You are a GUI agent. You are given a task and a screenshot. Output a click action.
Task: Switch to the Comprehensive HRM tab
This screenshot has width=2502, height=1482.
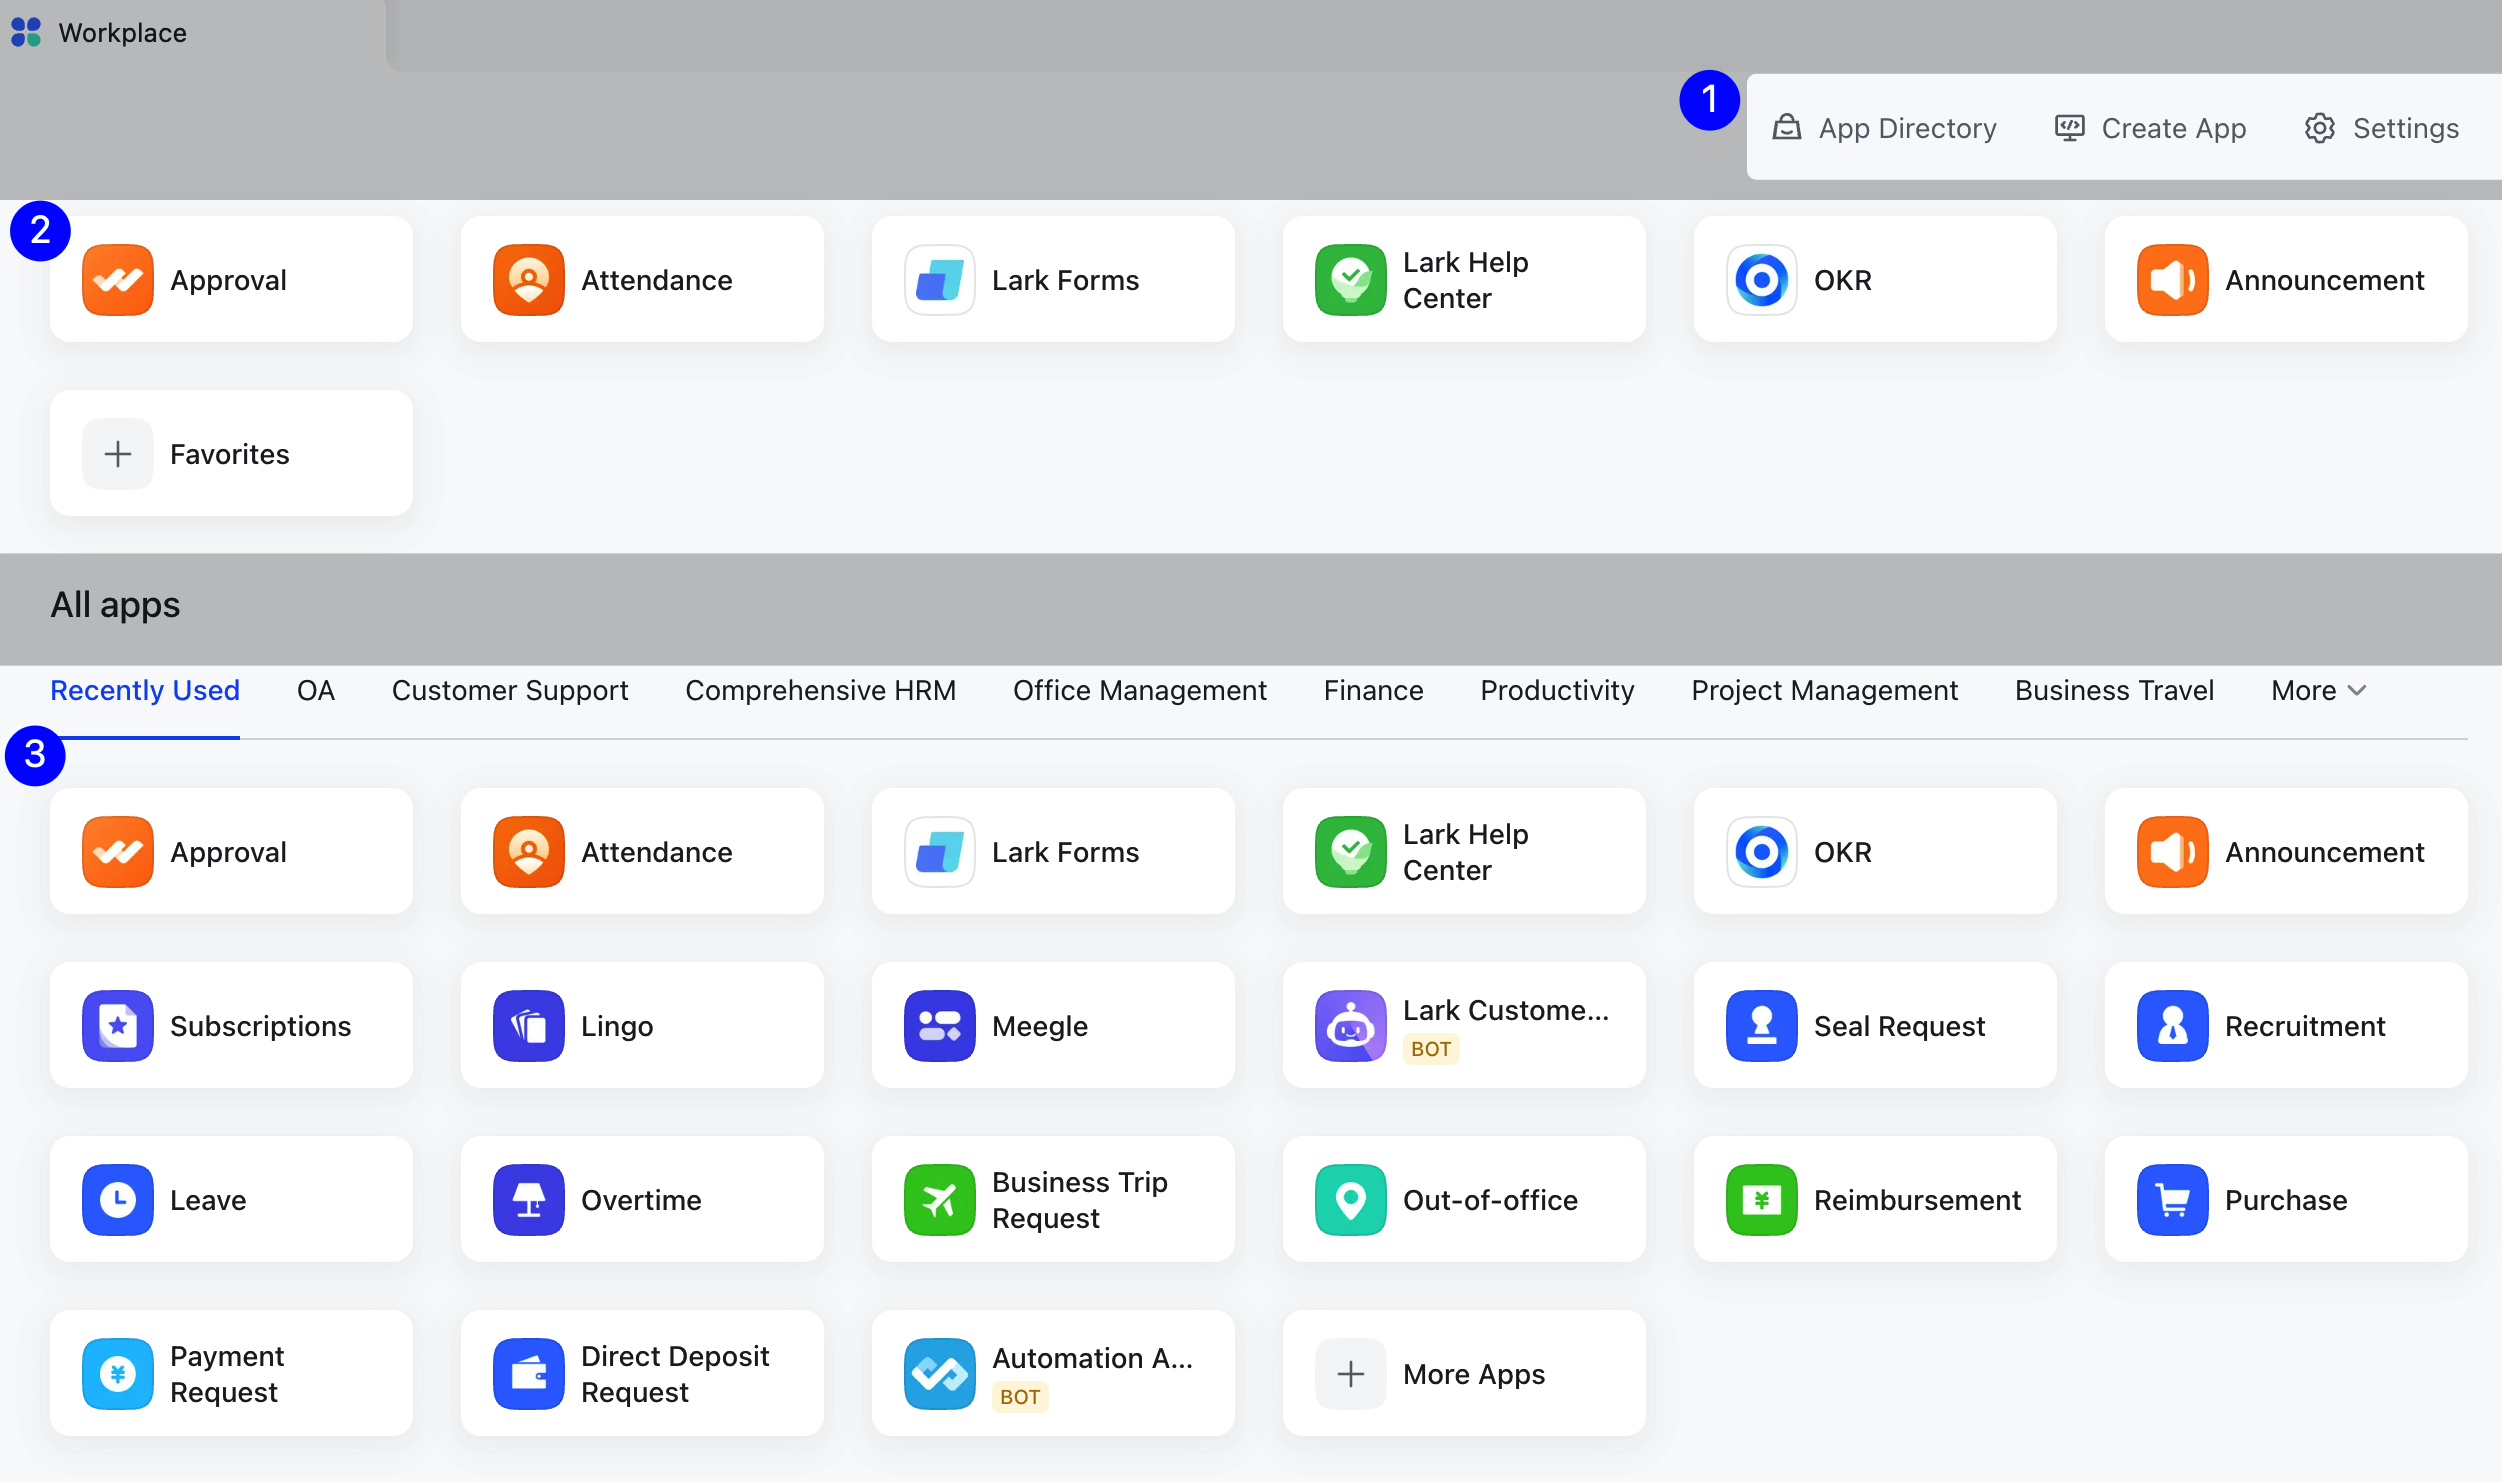[x=820, y=690]
